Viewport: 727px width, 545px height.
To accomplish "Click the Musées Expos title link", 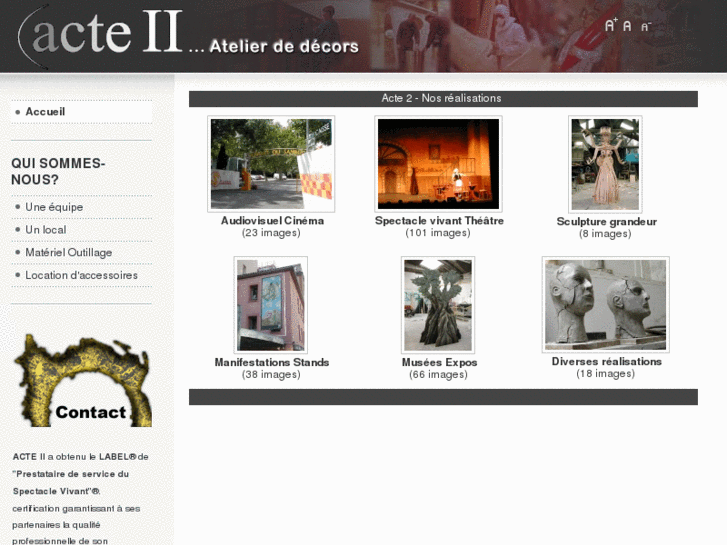I will click(x=439, y=362).
